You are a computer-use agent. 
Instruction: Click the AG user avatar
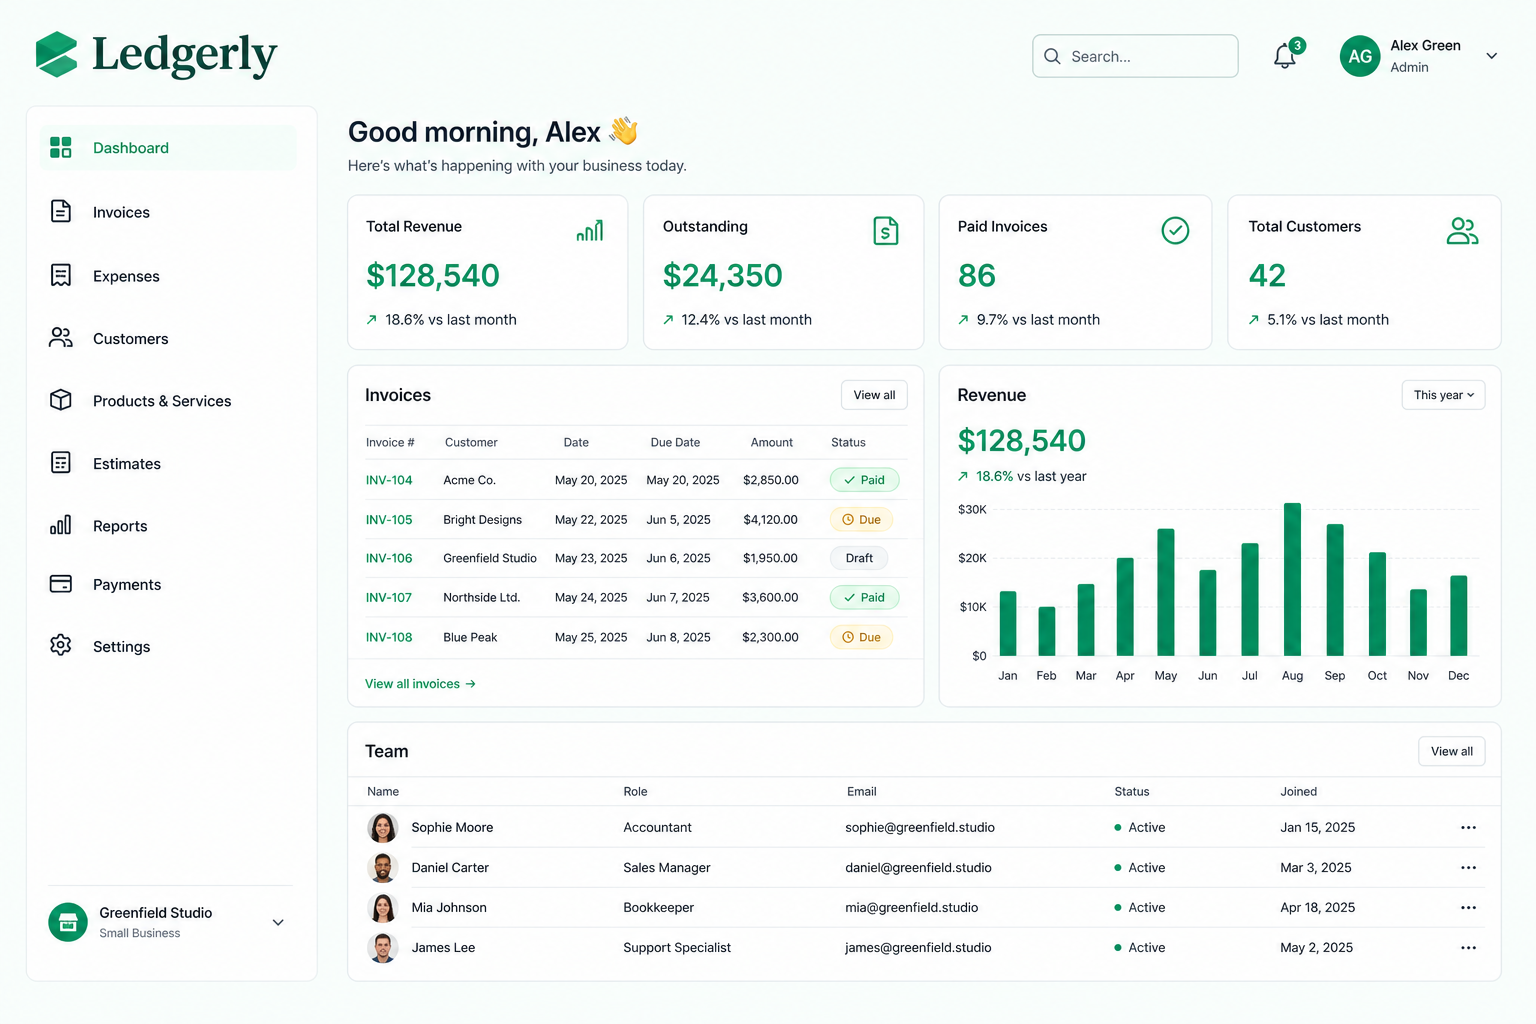click(x=1360, y=57)
